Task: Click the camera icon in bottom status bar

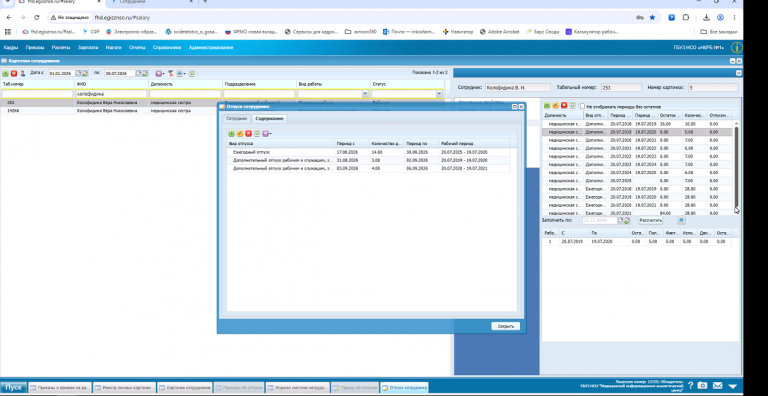Action: 702,386
